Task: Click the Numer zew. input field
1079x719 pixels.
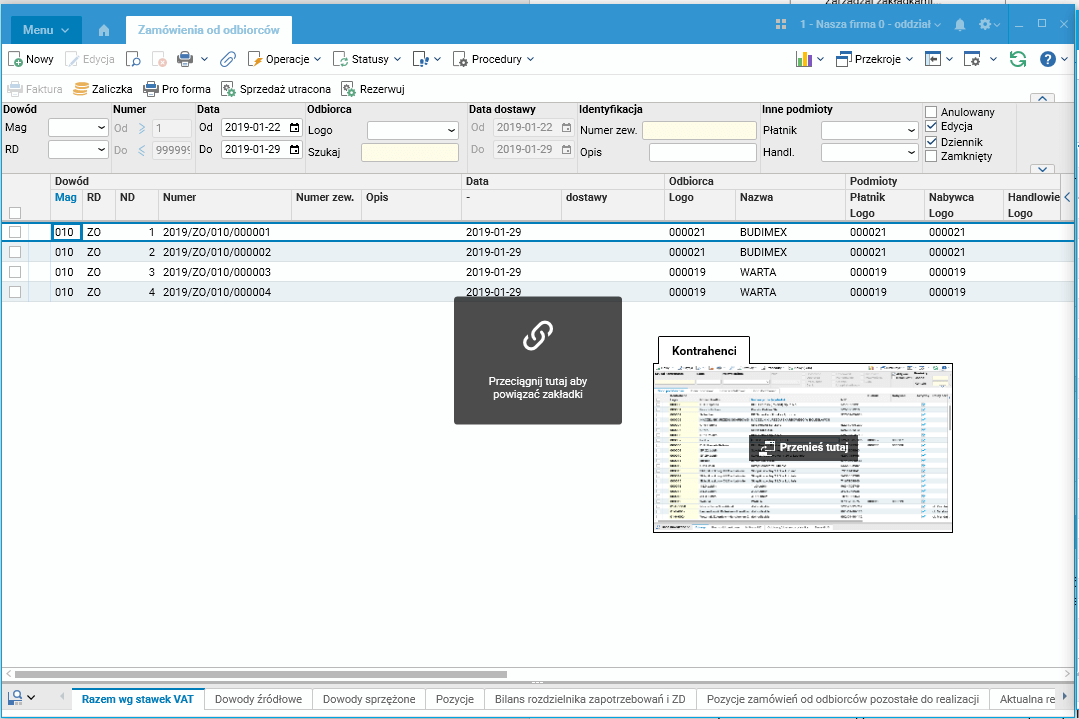Action: 699,130
